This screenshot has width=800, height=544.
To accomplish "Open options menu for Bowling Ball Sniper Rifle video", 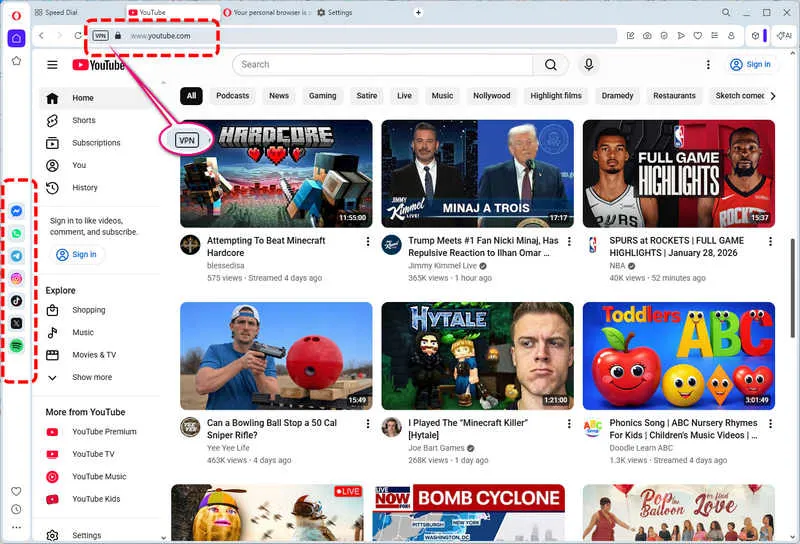I will (x=368, y=424).
